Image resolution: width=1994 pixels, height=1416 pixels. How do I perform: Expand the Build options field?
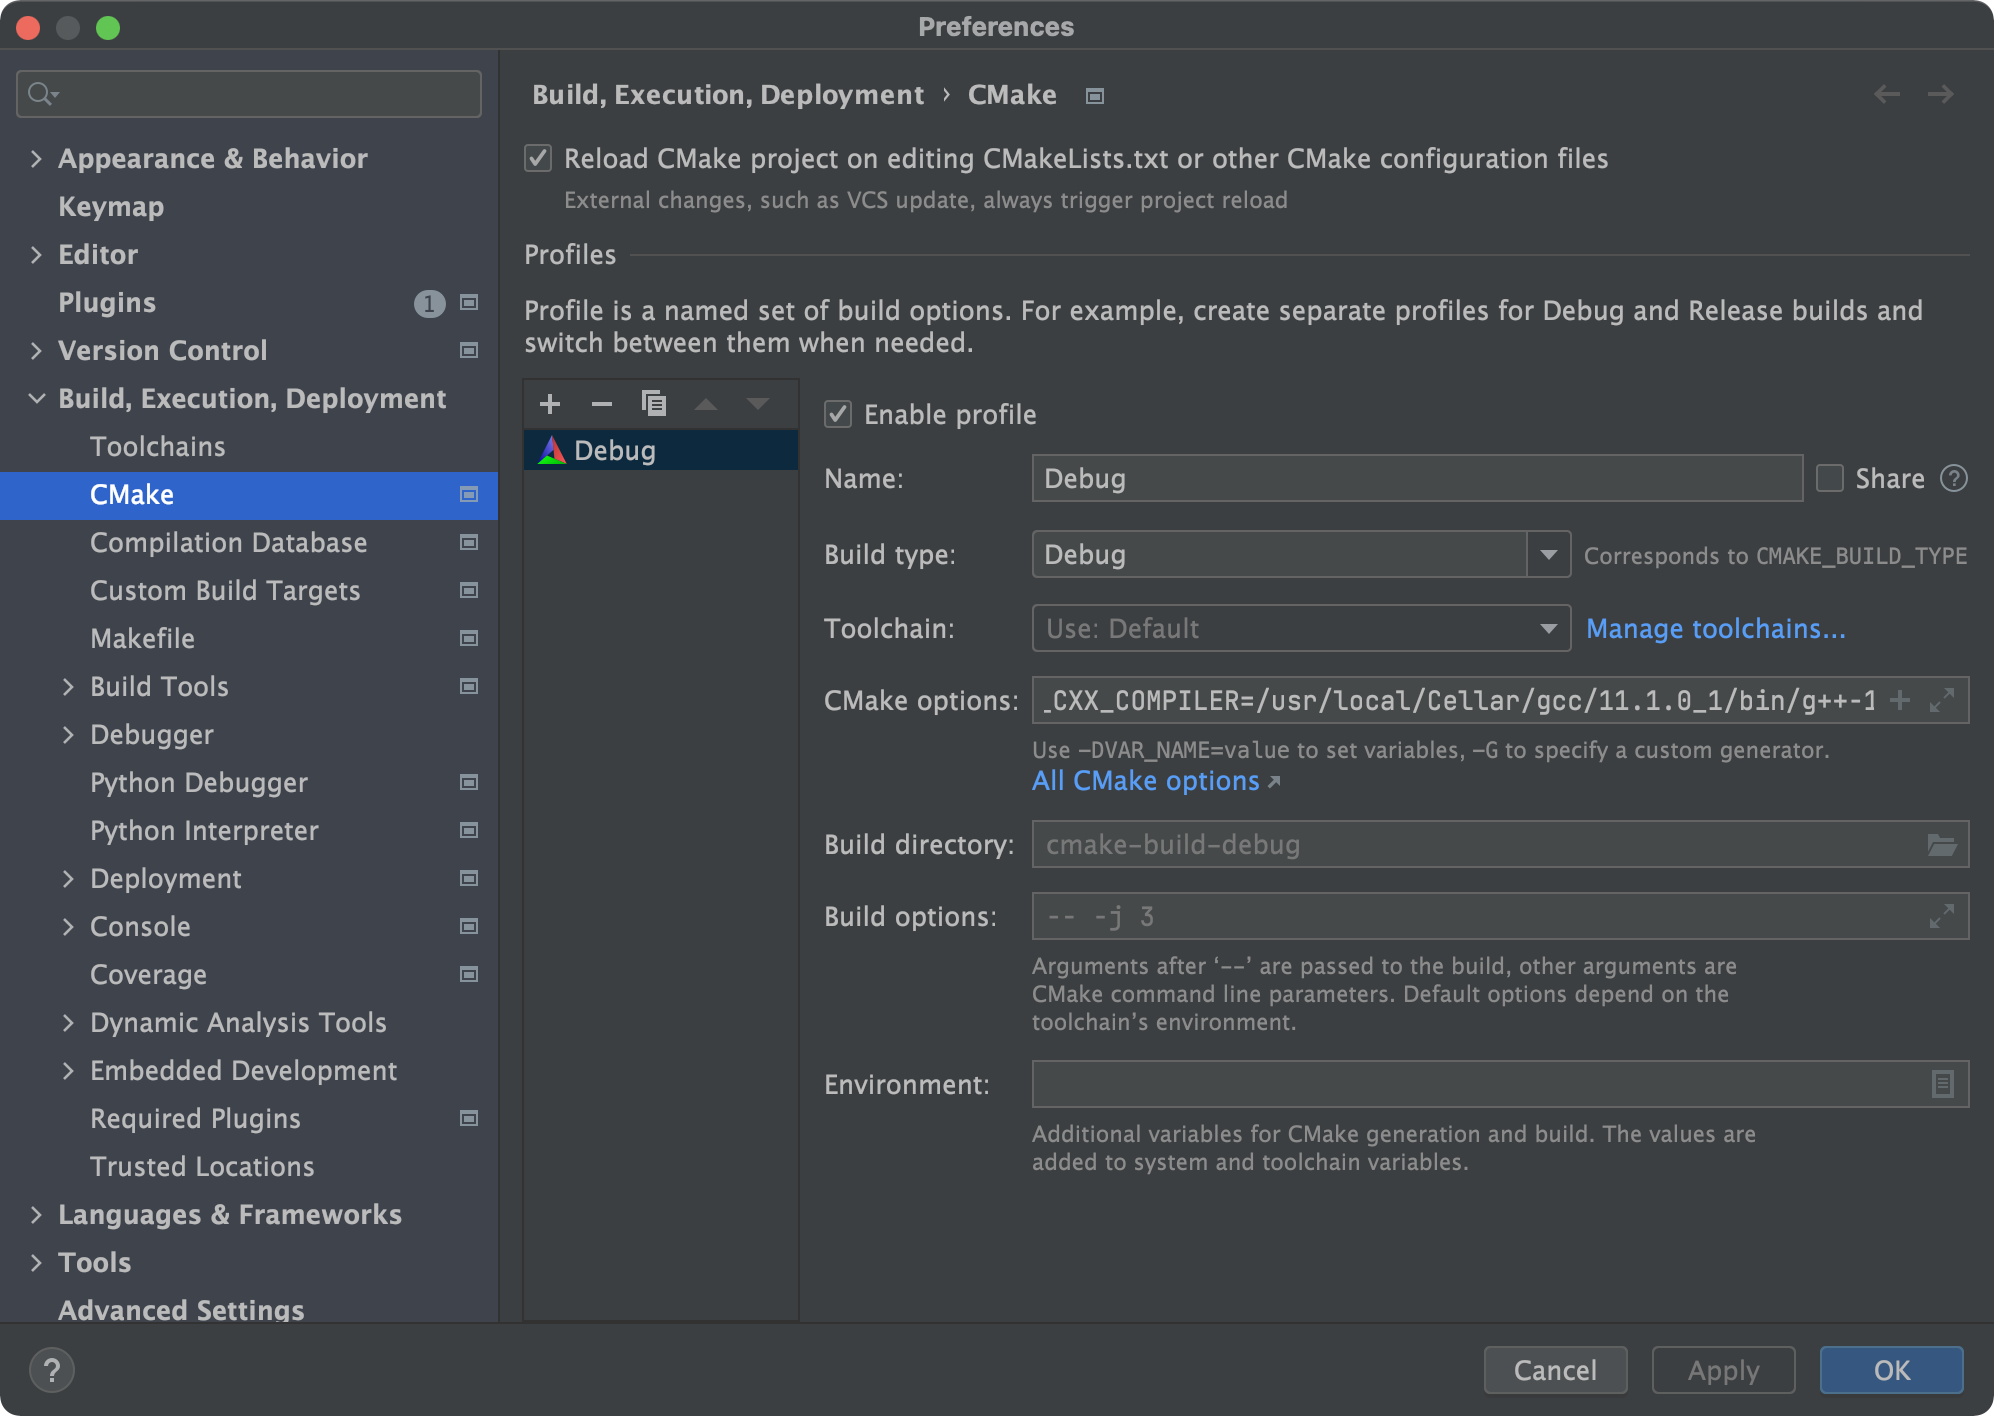[1941, 917]
